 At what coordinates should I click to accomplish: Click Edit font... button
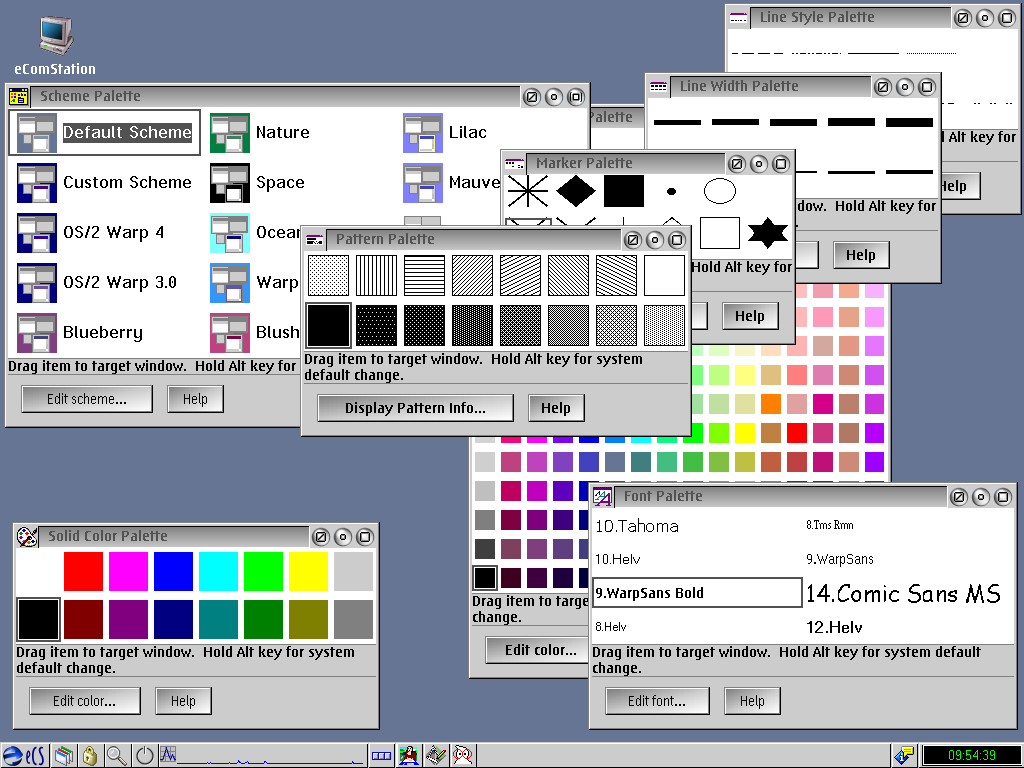point(657,701)
